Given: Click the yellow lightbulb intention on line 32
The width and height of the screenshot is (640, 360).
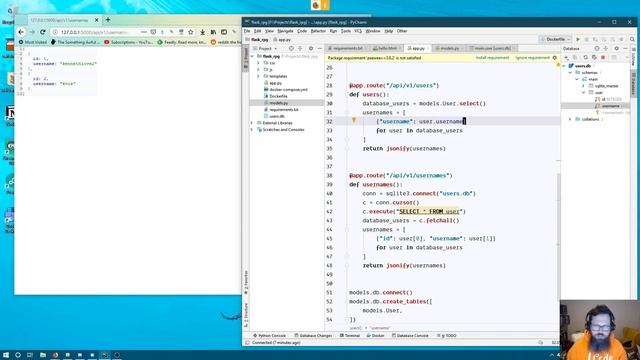Looking at the screenshot, I should click(354, 120).
